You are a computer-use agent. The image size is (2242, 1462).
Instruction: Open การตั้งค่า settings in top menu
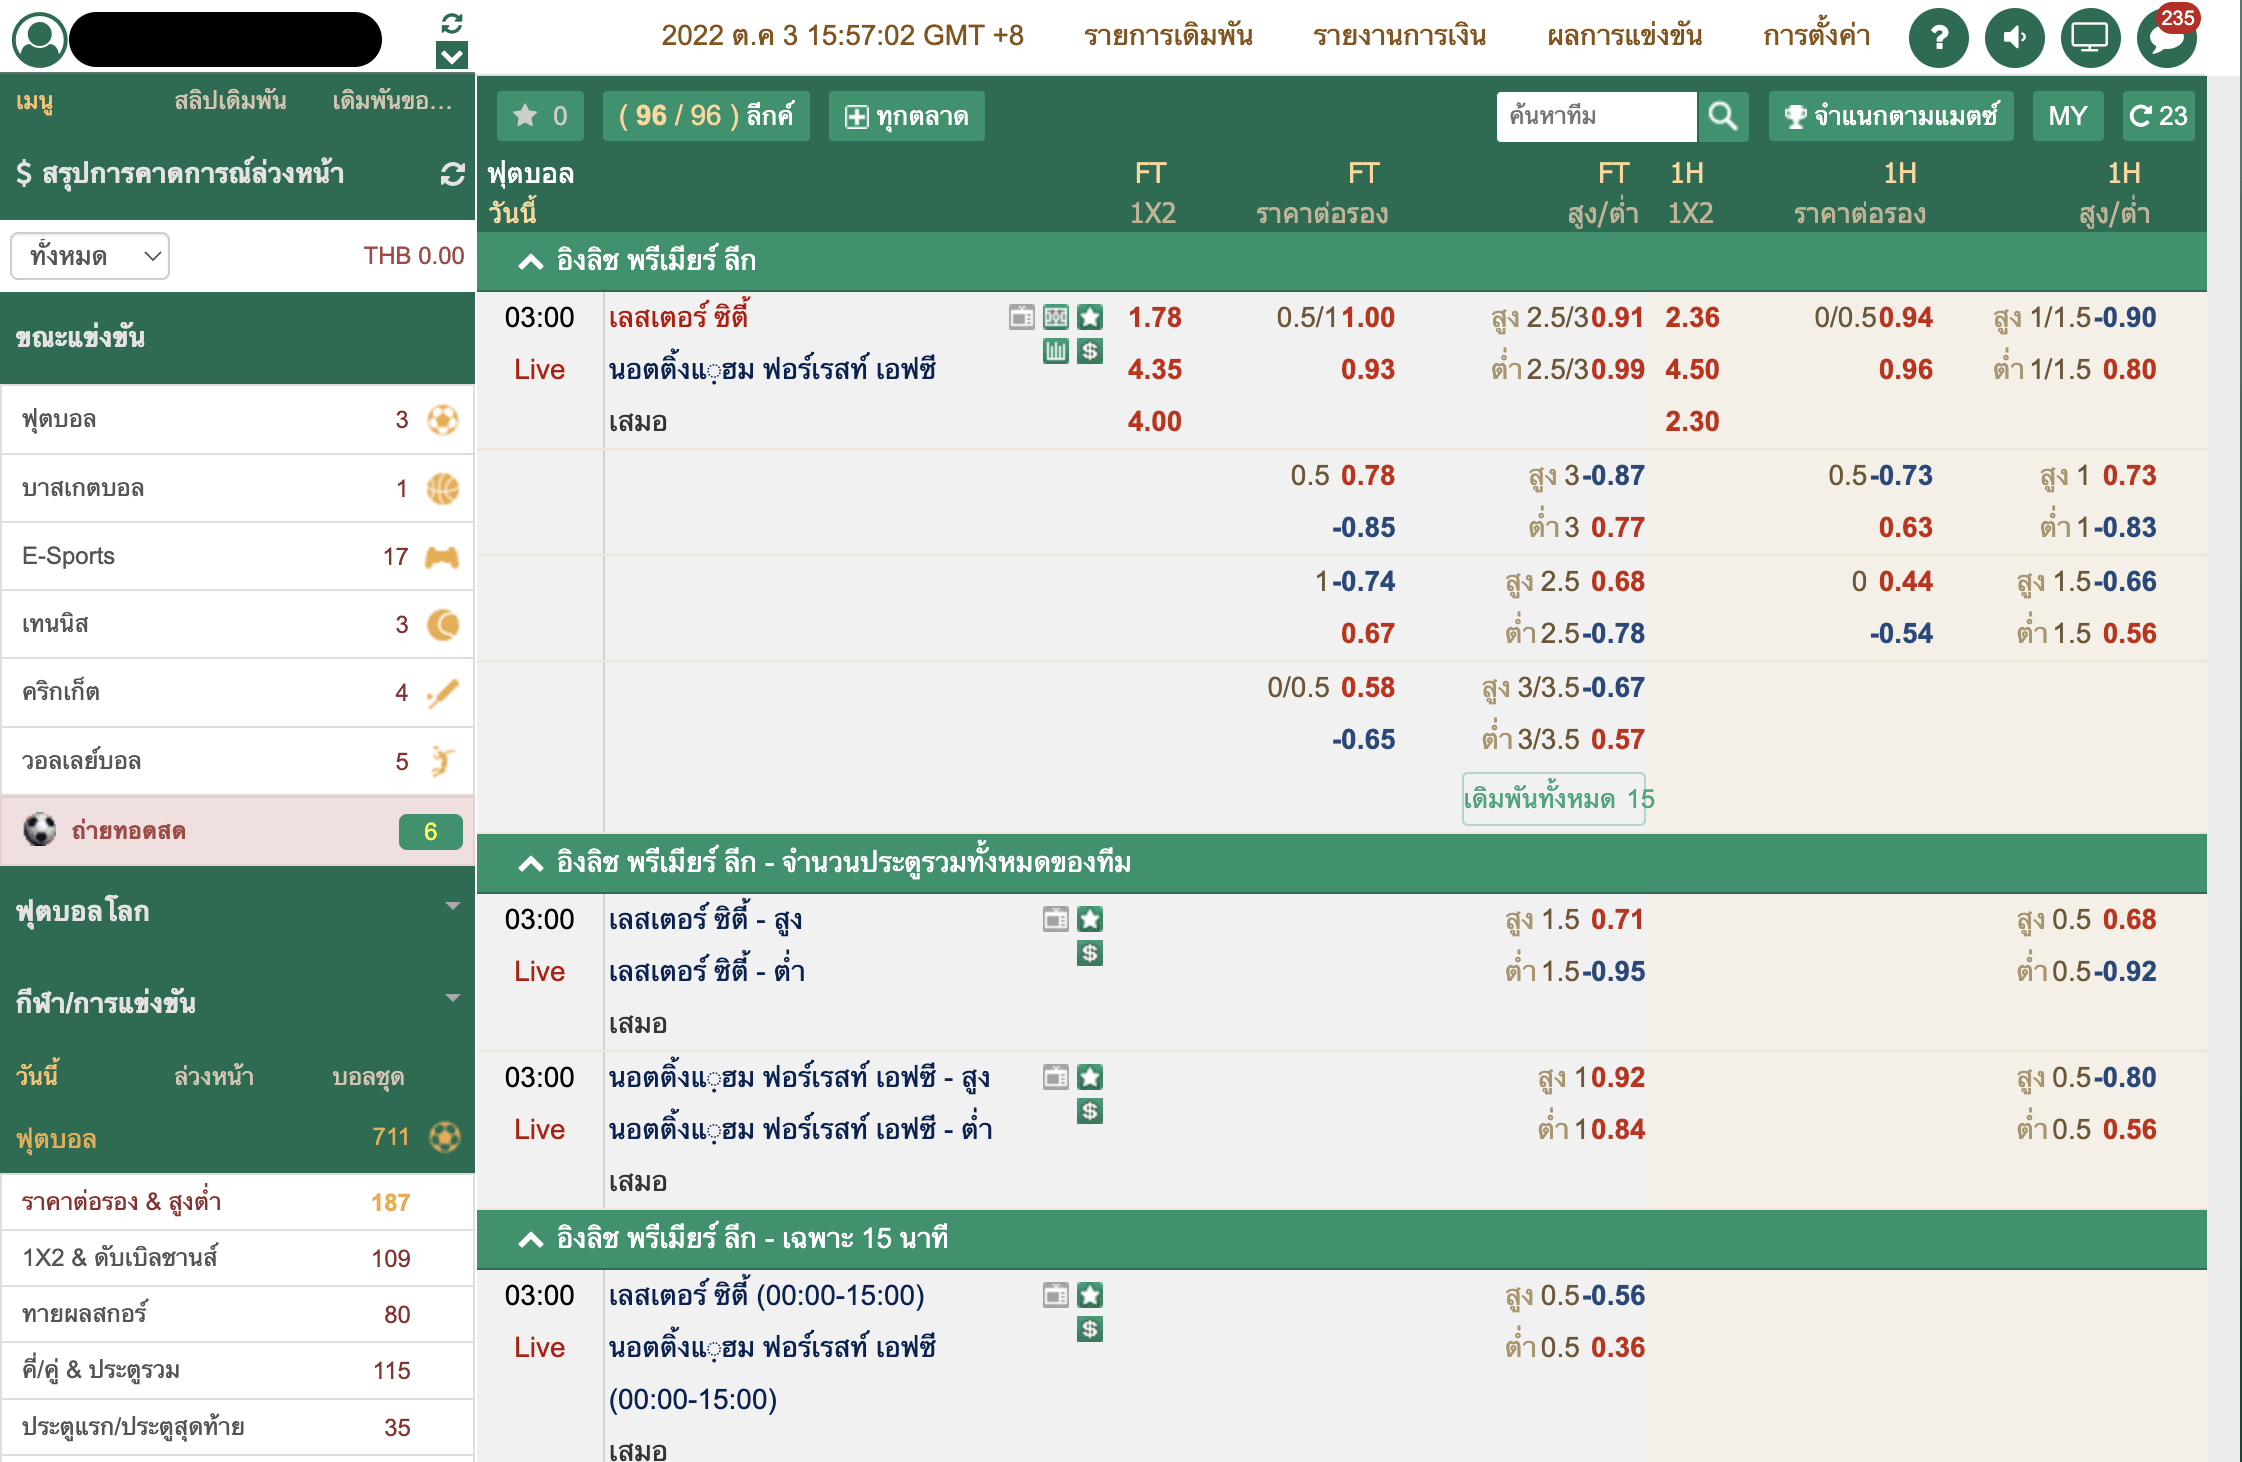pyautogui.click(x=1816, y=36)
